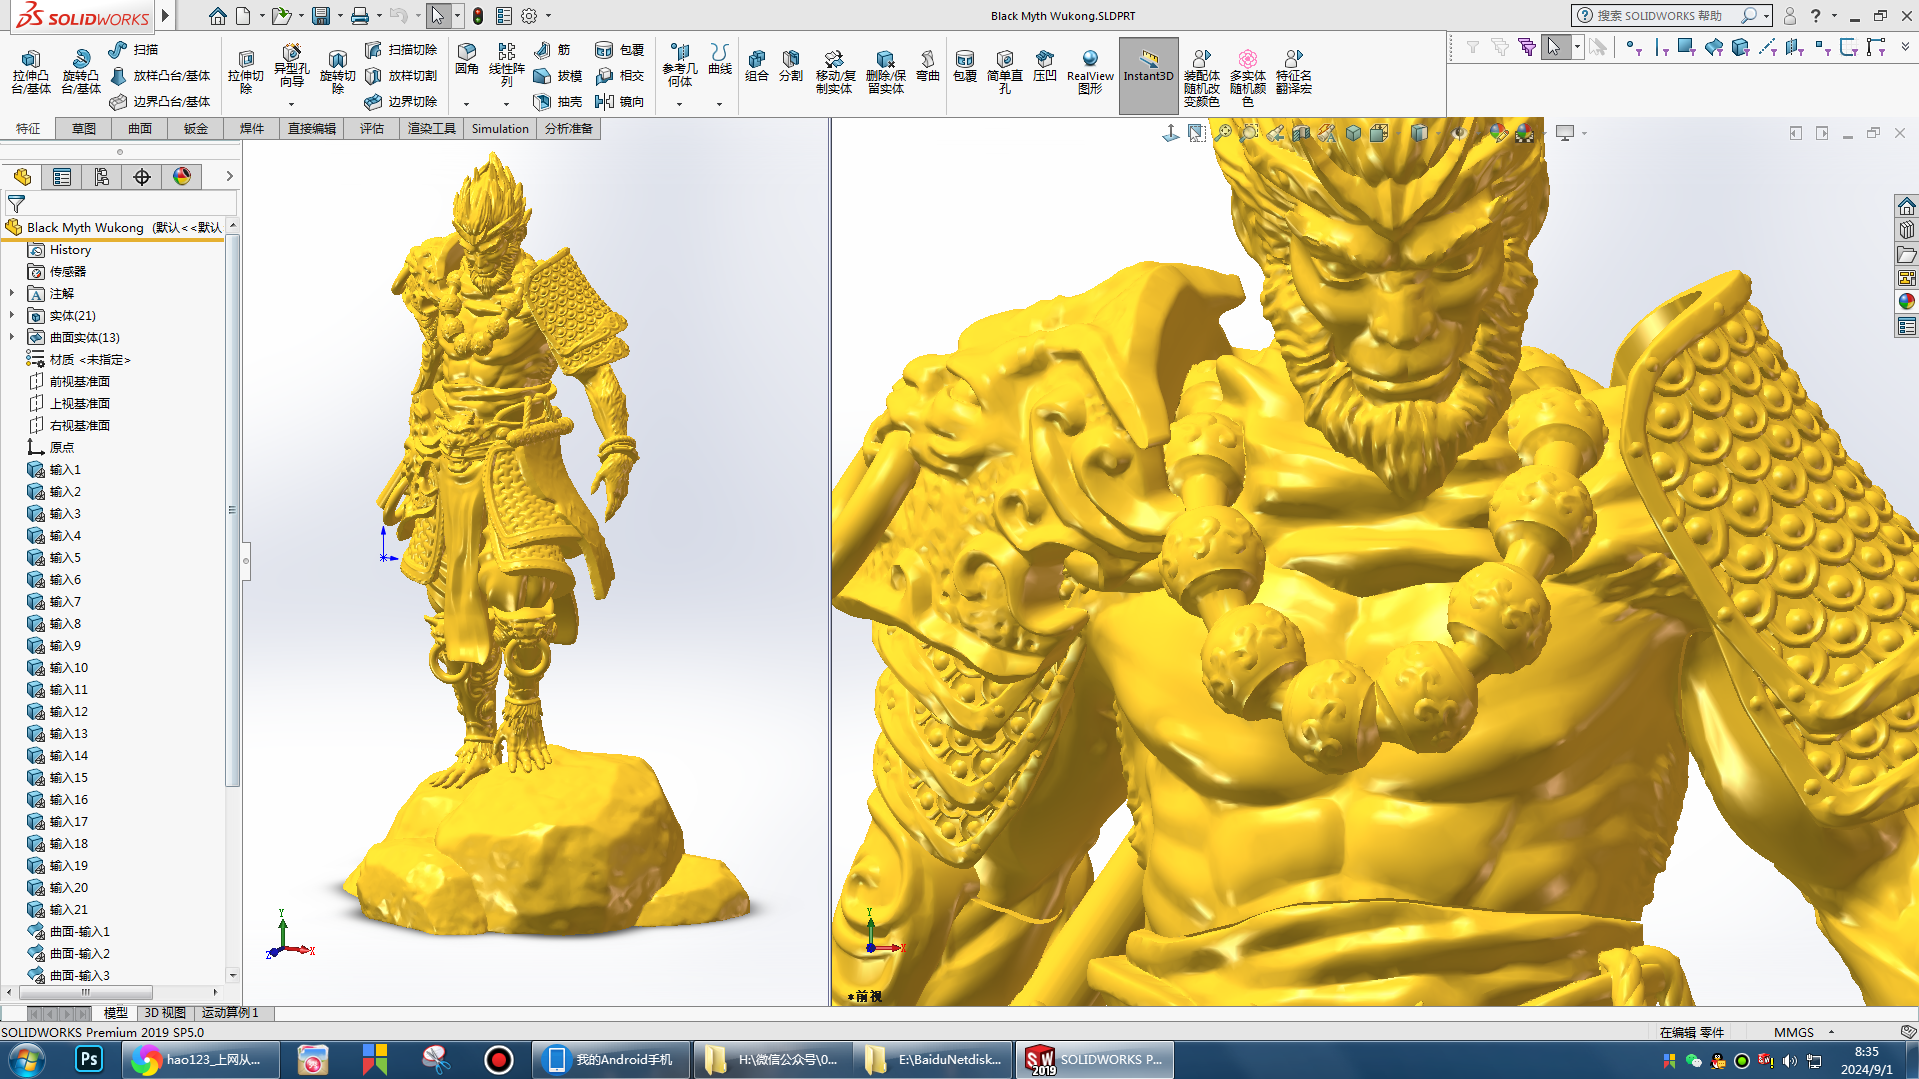Image resolution: width=1919 pixels, height=1079 pixels.
Task: Open the FeatureManager design tree tab
Action: (x=22, y=177)
